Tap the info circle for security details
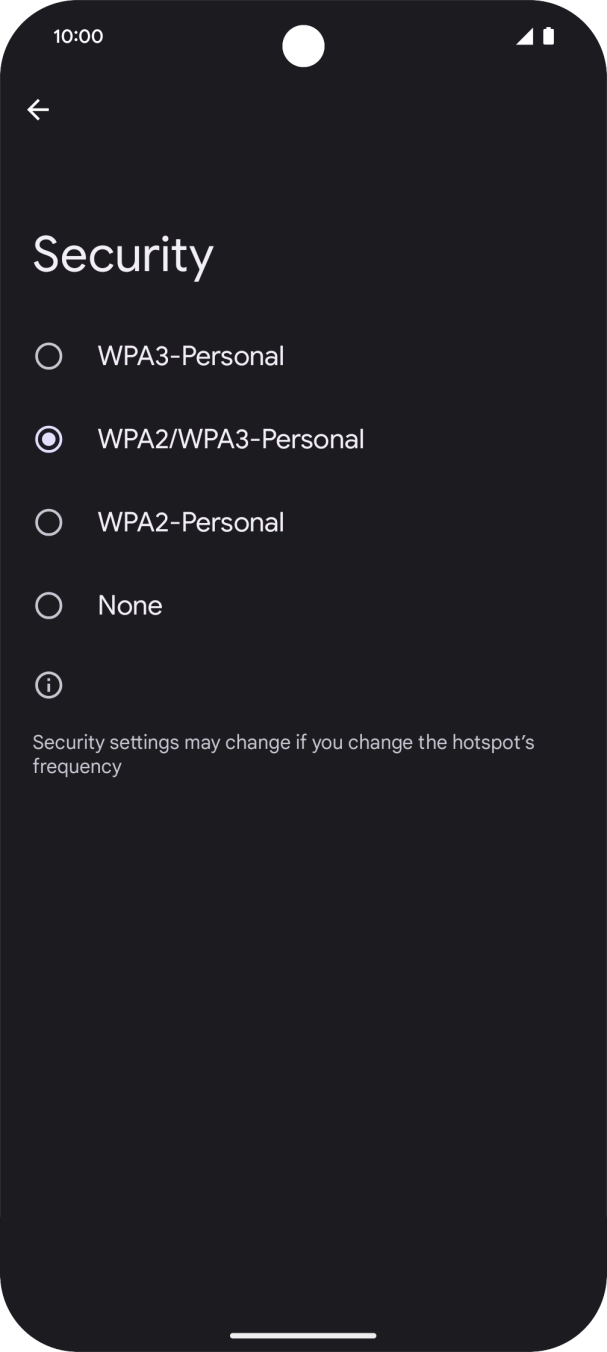607x1352 pixels. (x=48, y=685)
